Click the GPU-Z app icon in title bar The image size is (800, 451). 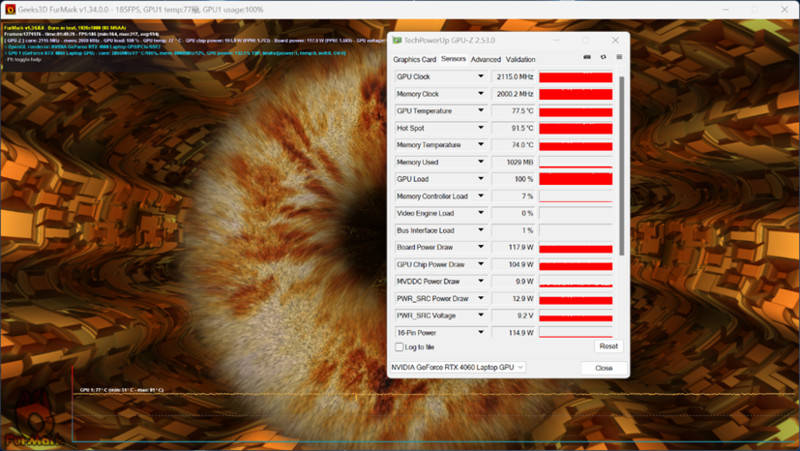[x=397, y=40]
